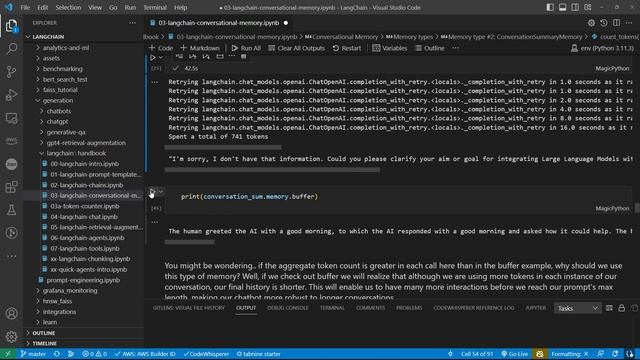
Task: Add a new Markdown cell
Action: pos(200,48)
